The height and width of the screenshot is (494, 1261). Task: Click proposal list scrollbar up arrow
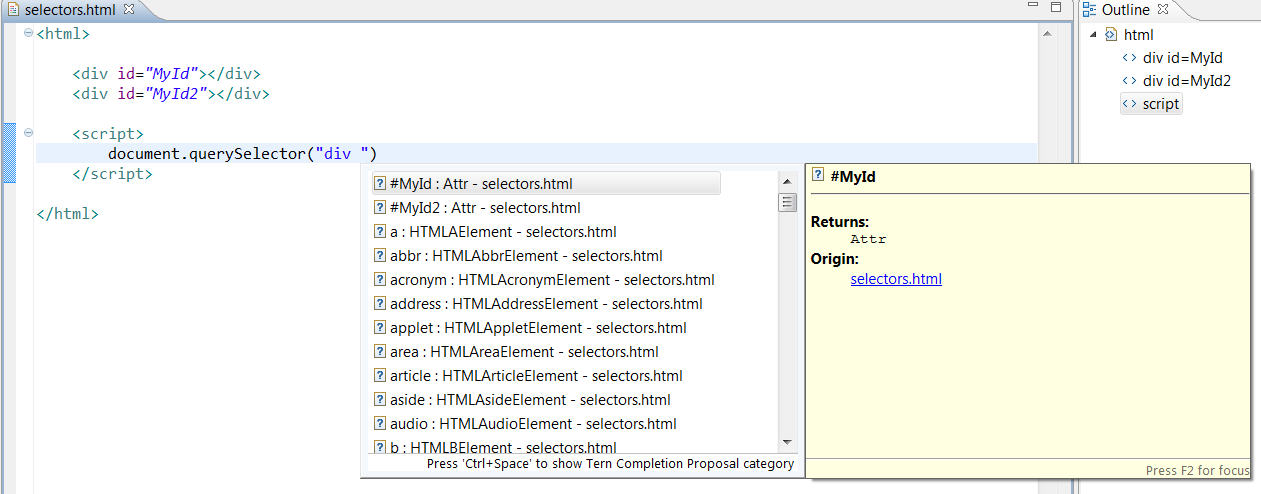[x=787, y=181]
